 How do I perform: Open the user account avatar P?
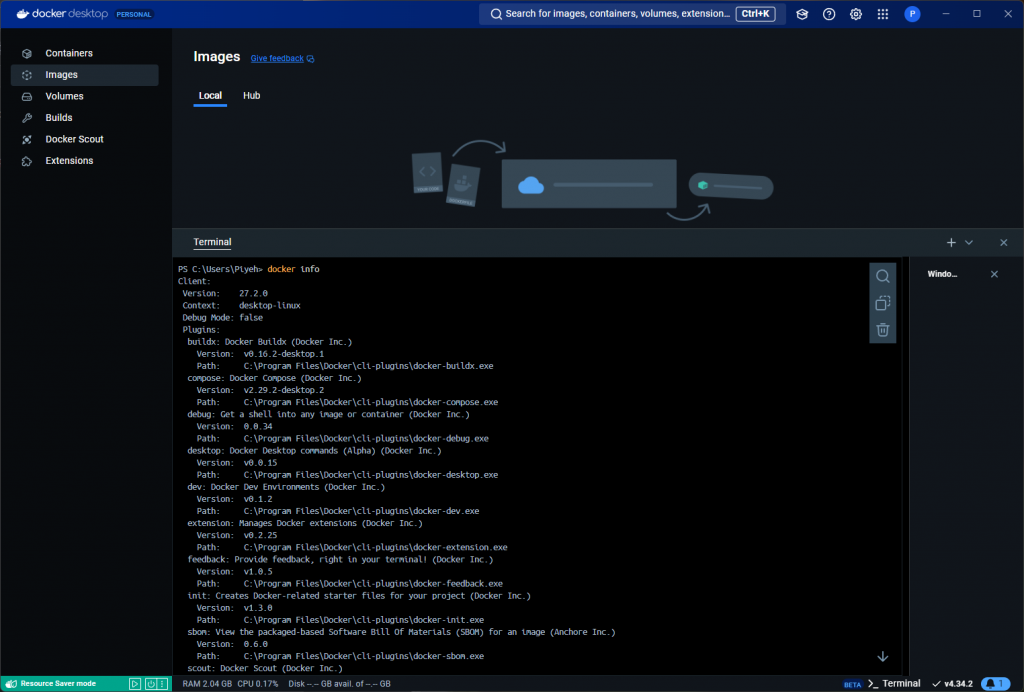coord(912,14)
